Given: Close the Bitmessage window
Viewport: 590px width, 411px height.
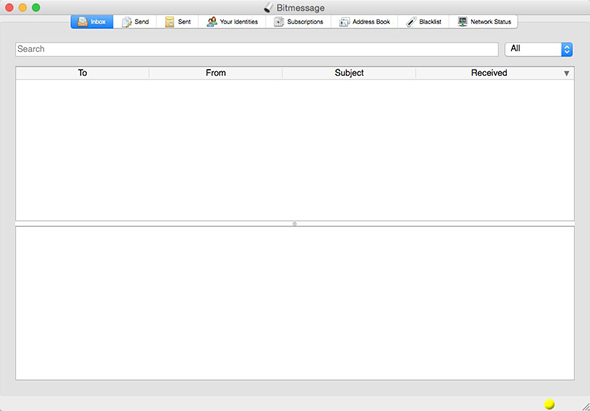Looking at the screenshot, I should click(9, 8).
